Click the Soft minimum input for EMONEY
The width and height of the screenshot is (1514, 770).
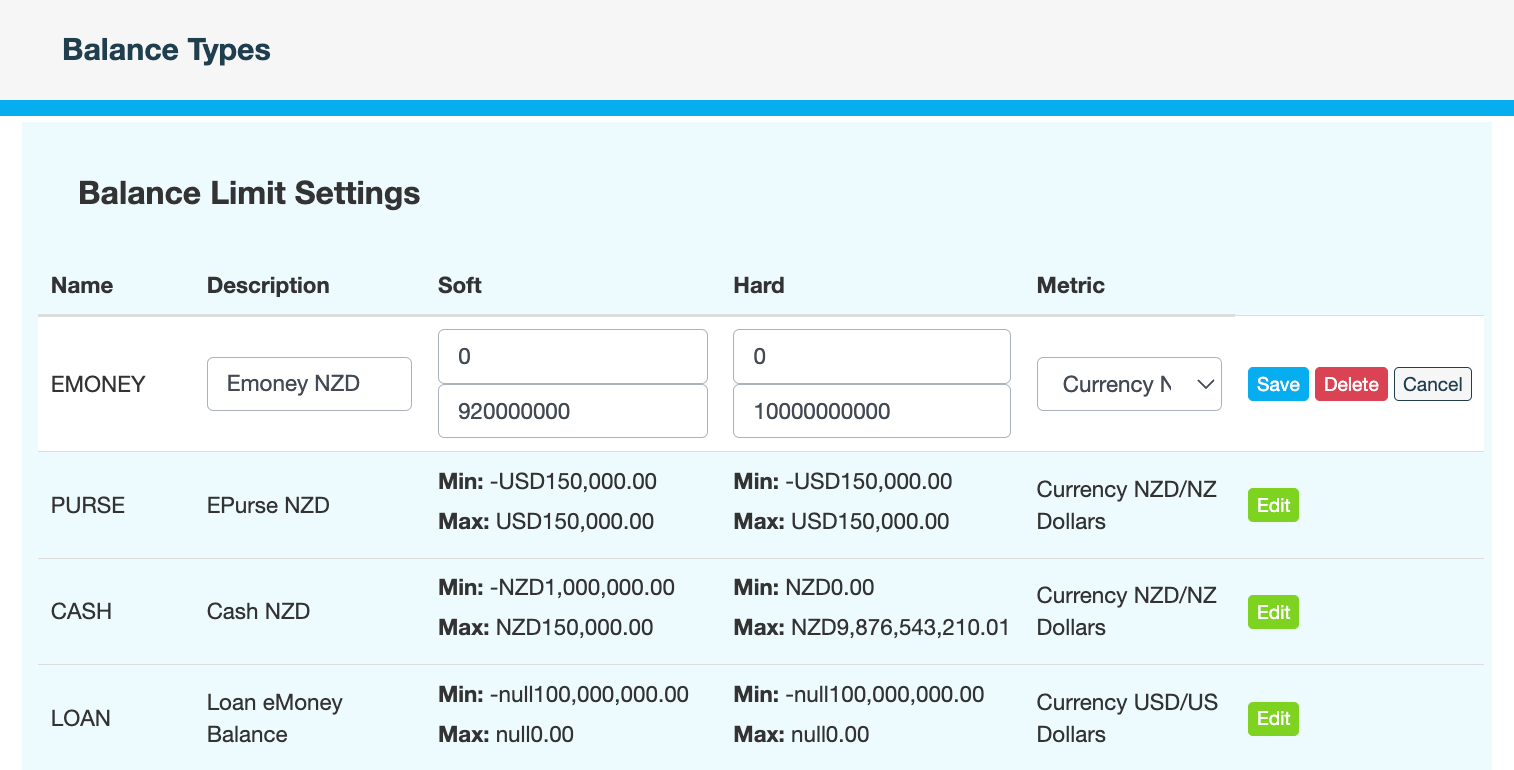tap(572, 356)
